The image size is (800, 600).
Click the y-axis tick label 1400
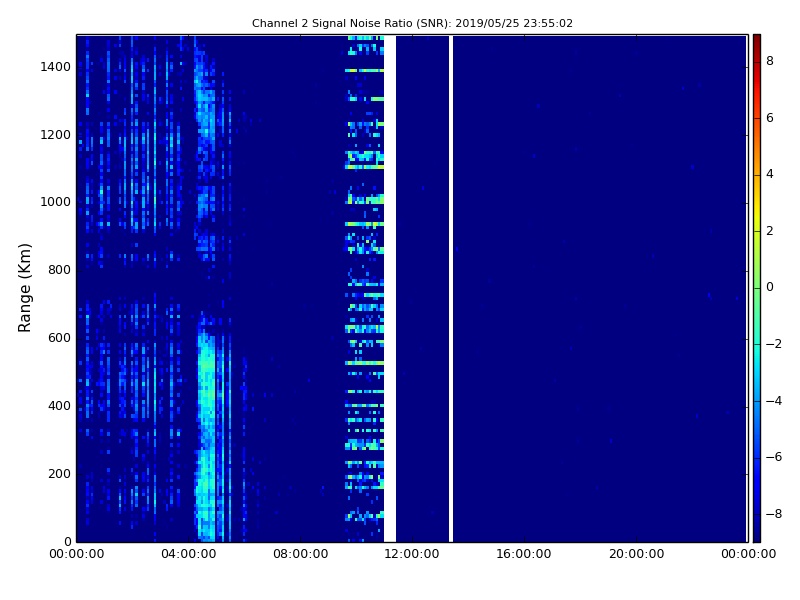click(55, 67)
